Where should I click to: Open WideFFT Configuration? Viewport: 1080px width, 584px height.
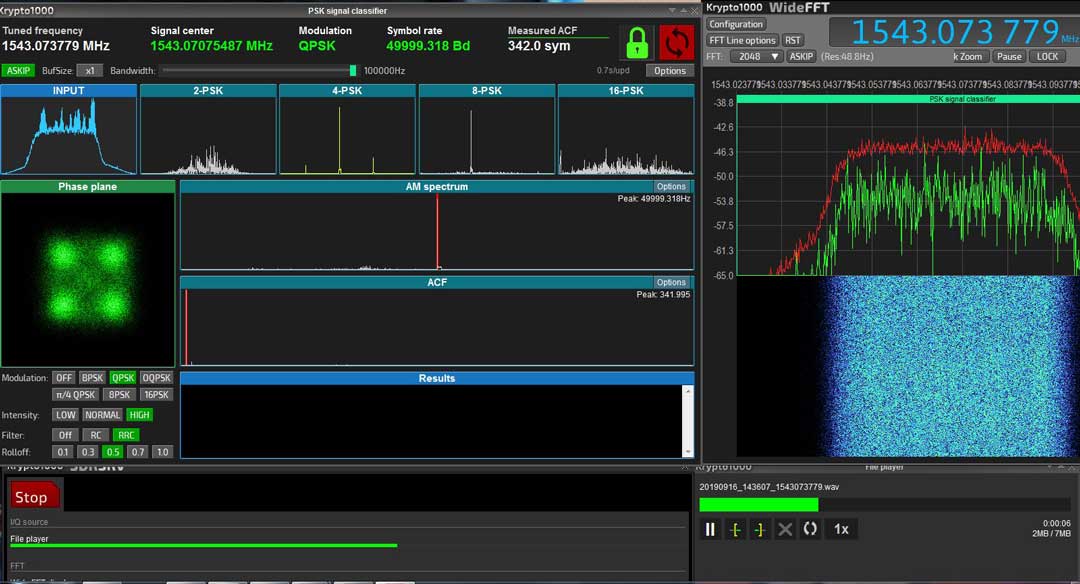tap(736, 24)
